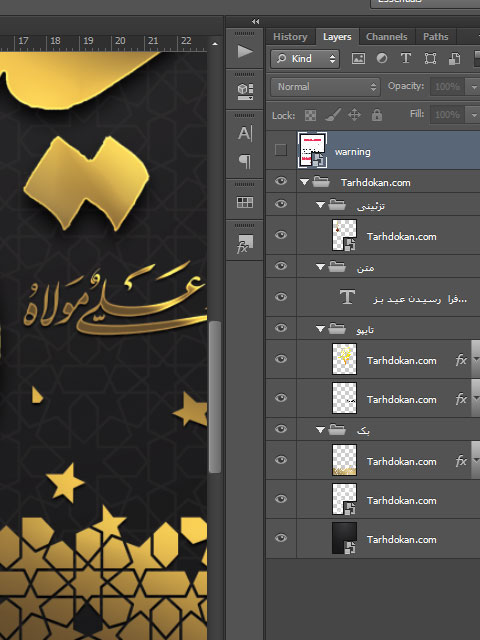
Task: Filter layers by type layers icon
Action: (406, 58)
